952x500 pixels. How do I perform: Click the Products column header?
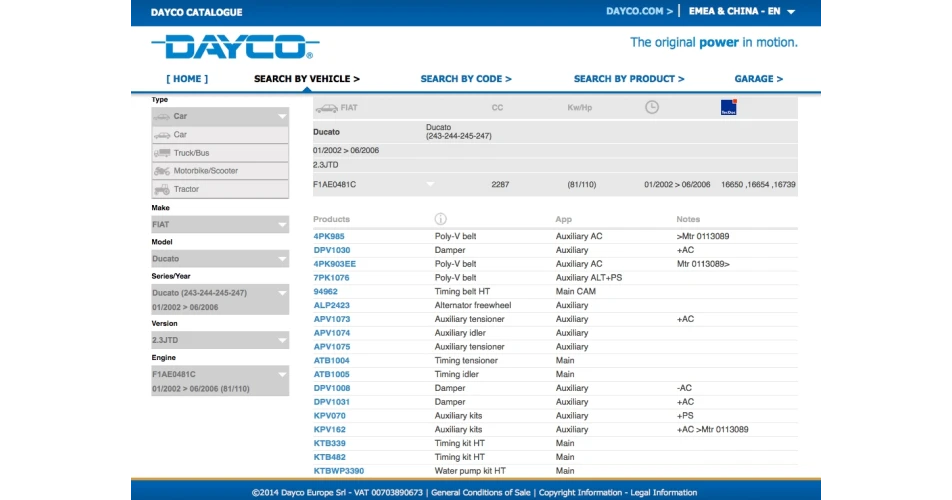point(332,219)
